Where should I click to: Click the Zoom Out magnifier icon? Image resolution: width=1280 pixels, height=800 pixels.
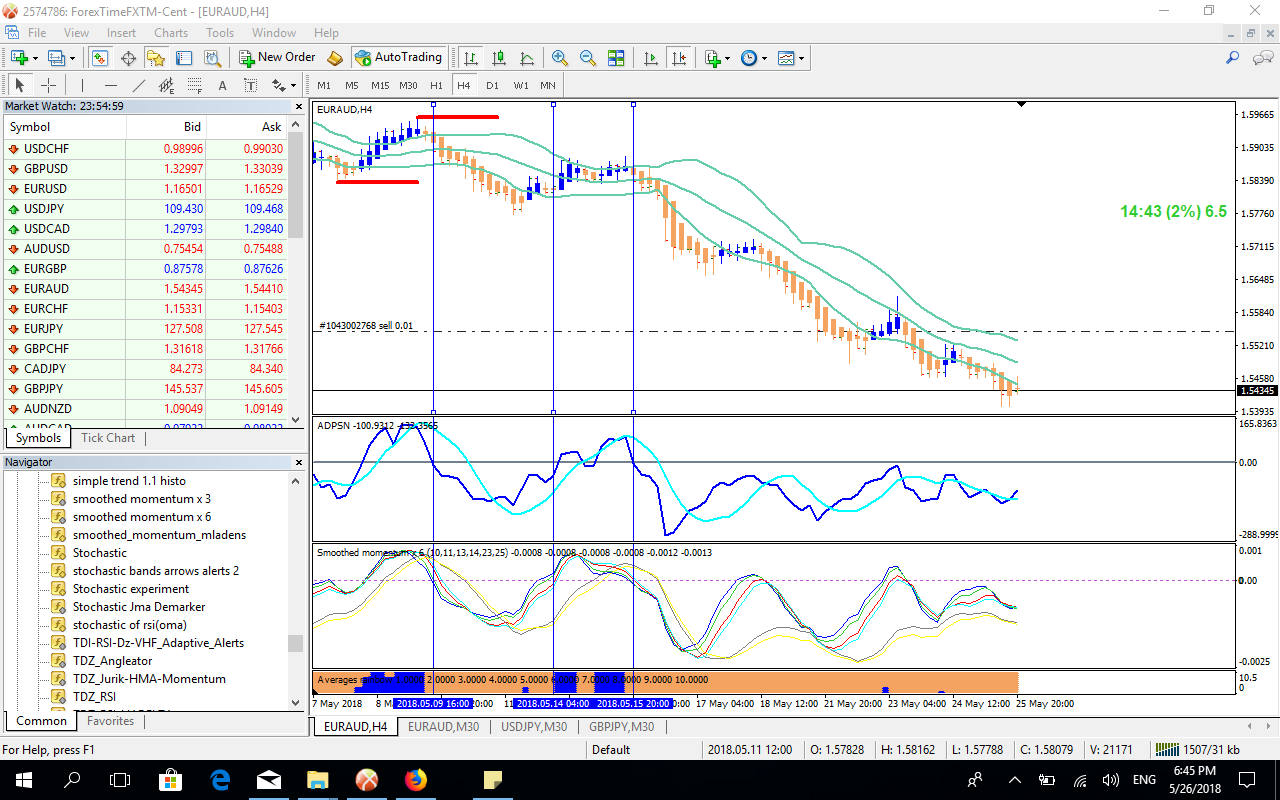588,58
